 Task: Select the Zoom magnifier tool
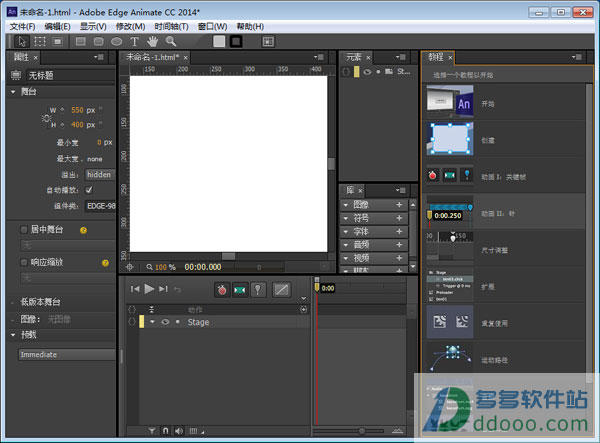(171, 41)
